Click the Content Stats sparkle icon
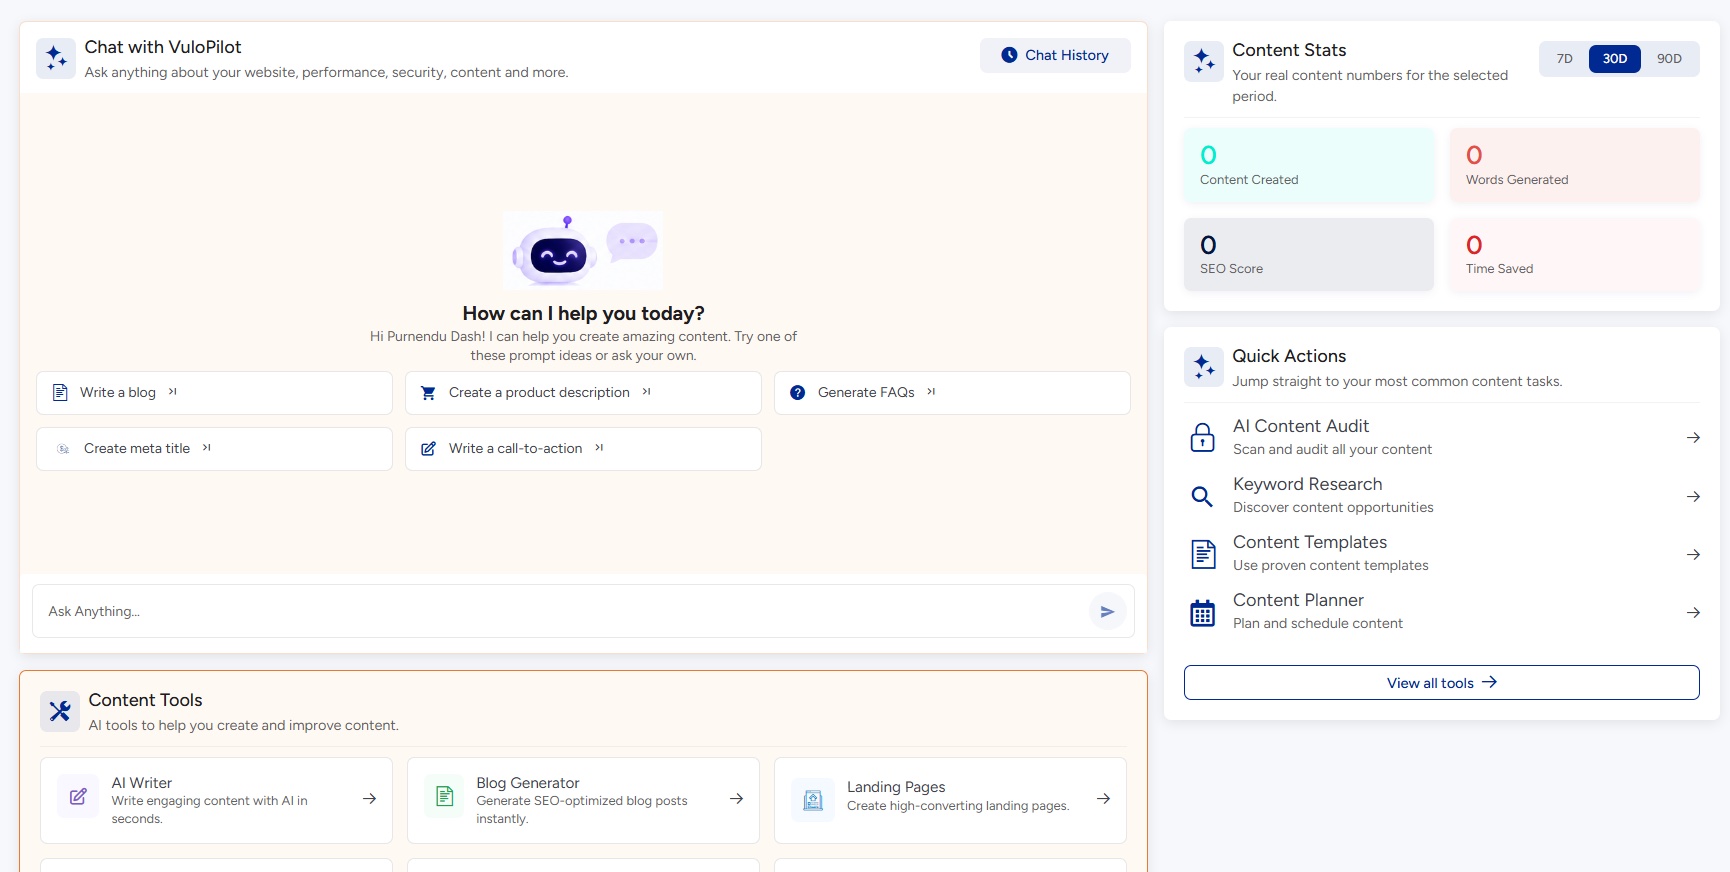 pyautogui.click(x=1204, y=62)
